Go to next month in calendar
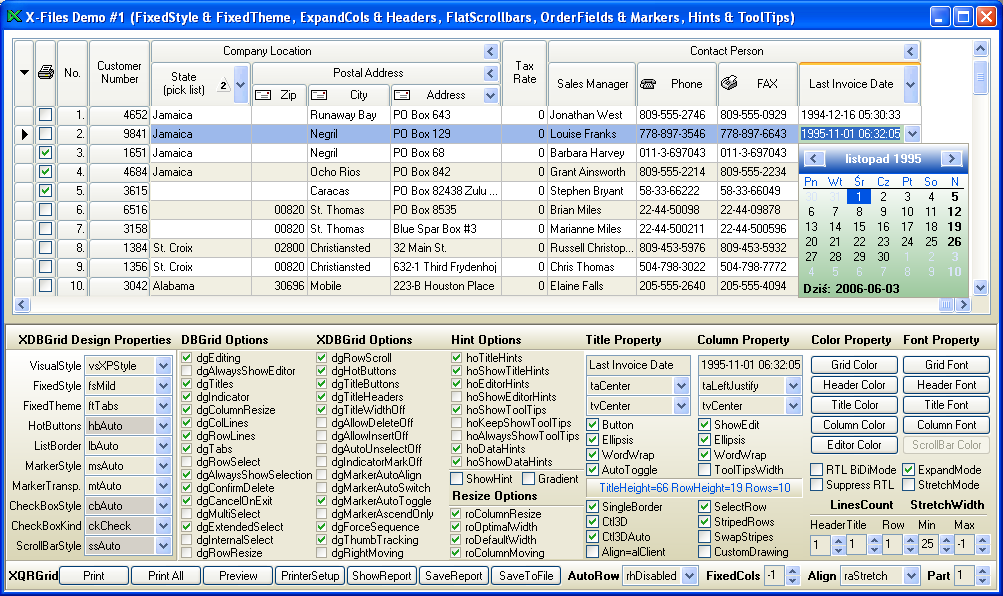This screenshot has height=596, width=1003. [x=951, y=159]
